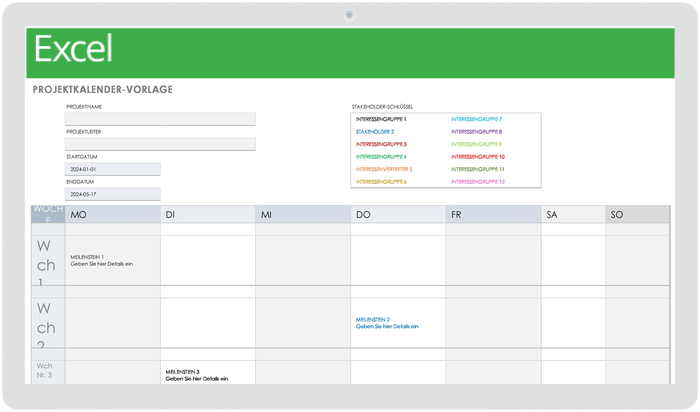
Task: Click the WOCHE column header
Action: click(x=48, y=214)
